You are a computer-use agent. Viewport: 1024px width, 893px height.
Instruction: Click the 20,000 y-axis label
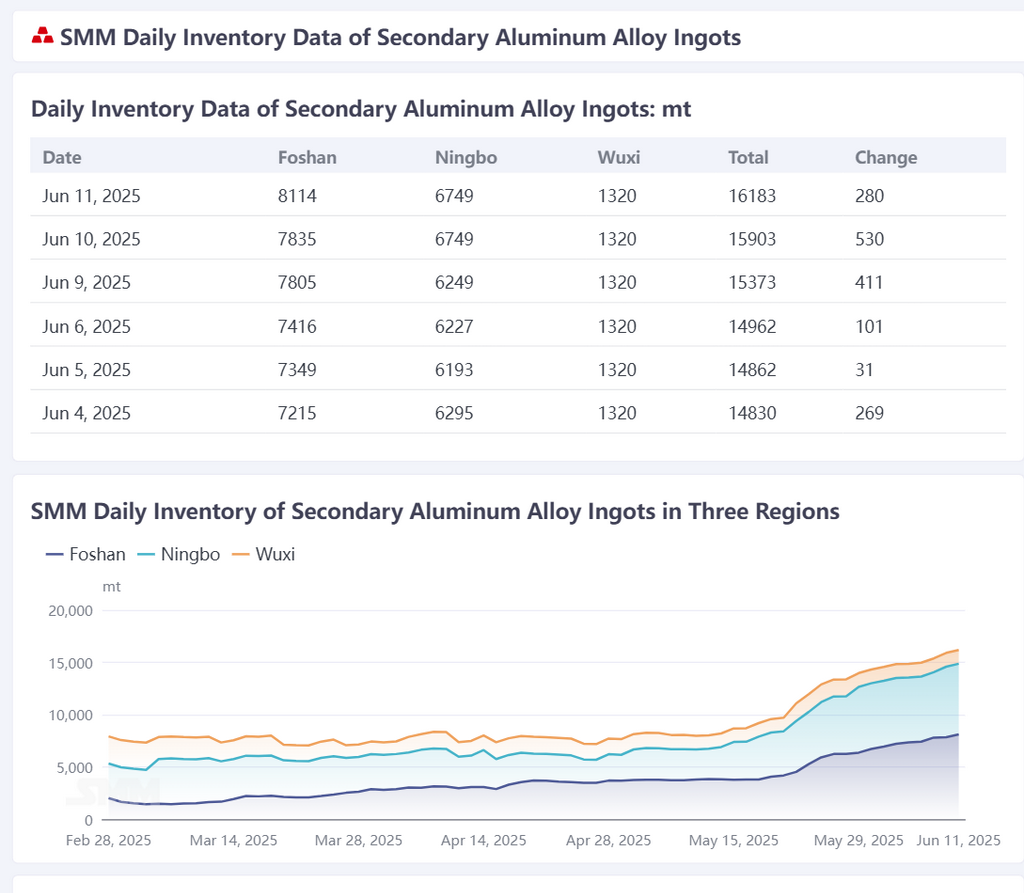click(x=71, y=611)
